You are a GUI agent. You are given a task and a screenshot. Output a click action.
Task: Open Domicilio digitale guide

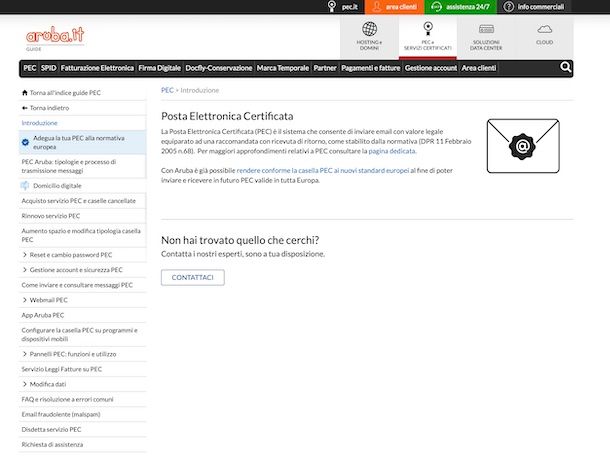click(57, 186)
